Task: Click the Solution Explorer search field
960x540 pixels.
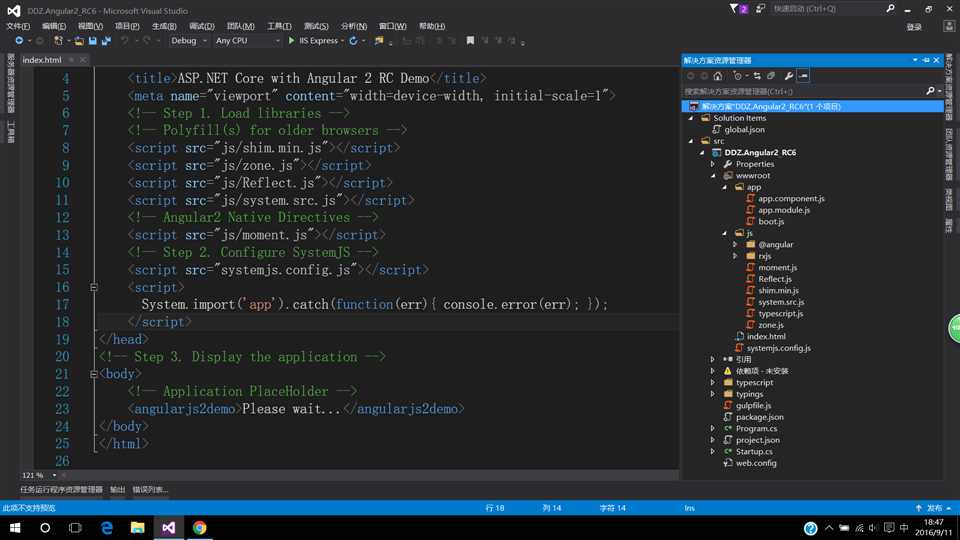Action: point(804,91)
